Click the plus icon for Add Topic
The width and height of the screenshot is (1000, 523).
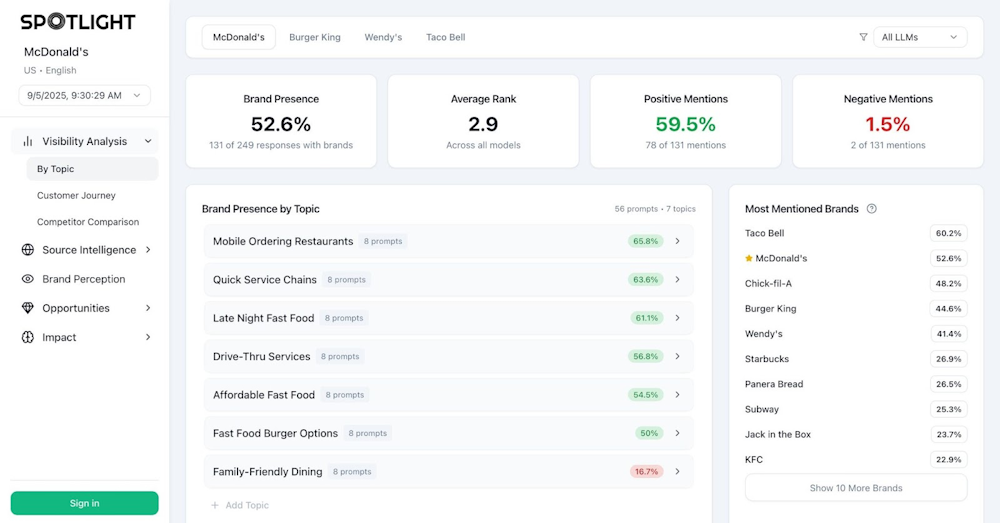tap(214, 505)
